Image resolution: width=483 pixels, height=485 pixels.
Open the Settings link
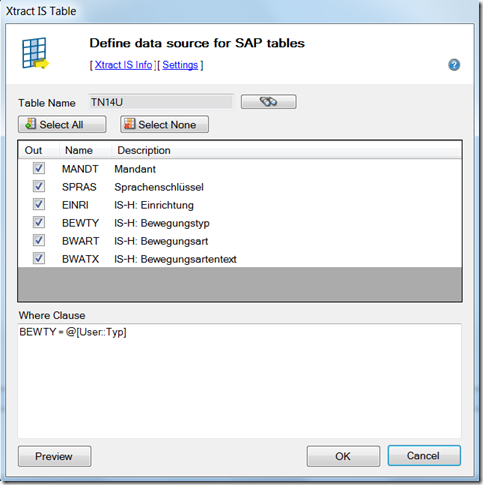[180, 65]
